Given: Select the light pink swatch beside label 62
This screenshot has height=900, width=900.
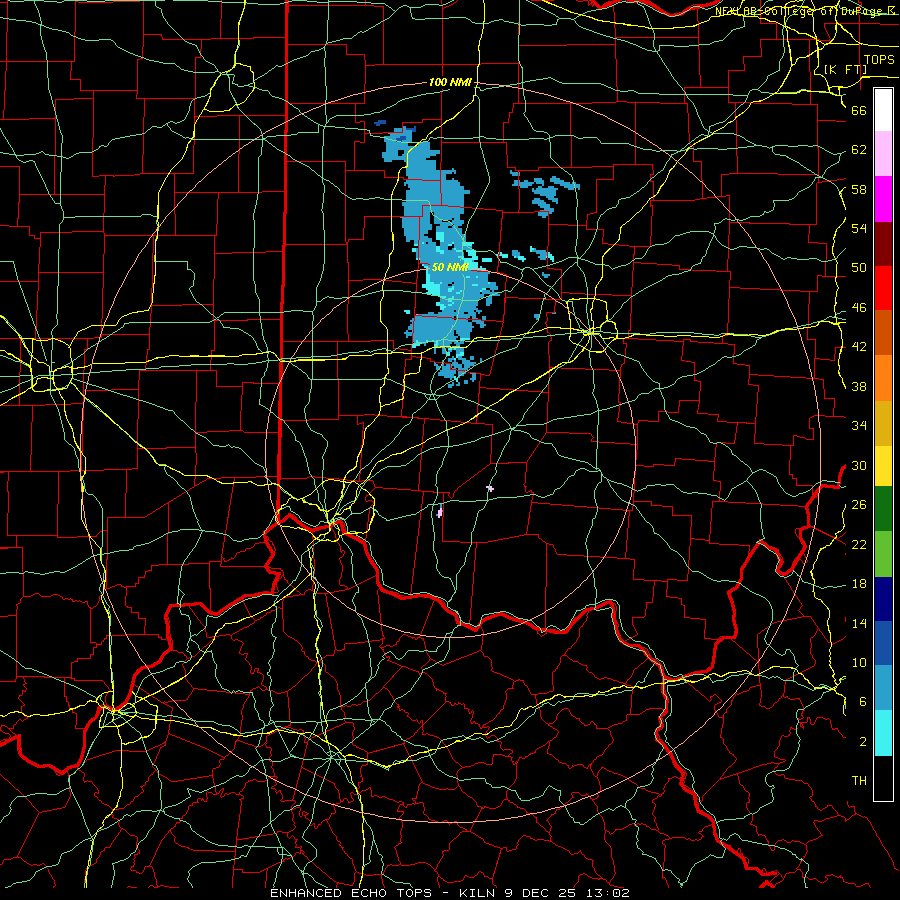Looking at the screenshot, I should click(x=883, y=154).
